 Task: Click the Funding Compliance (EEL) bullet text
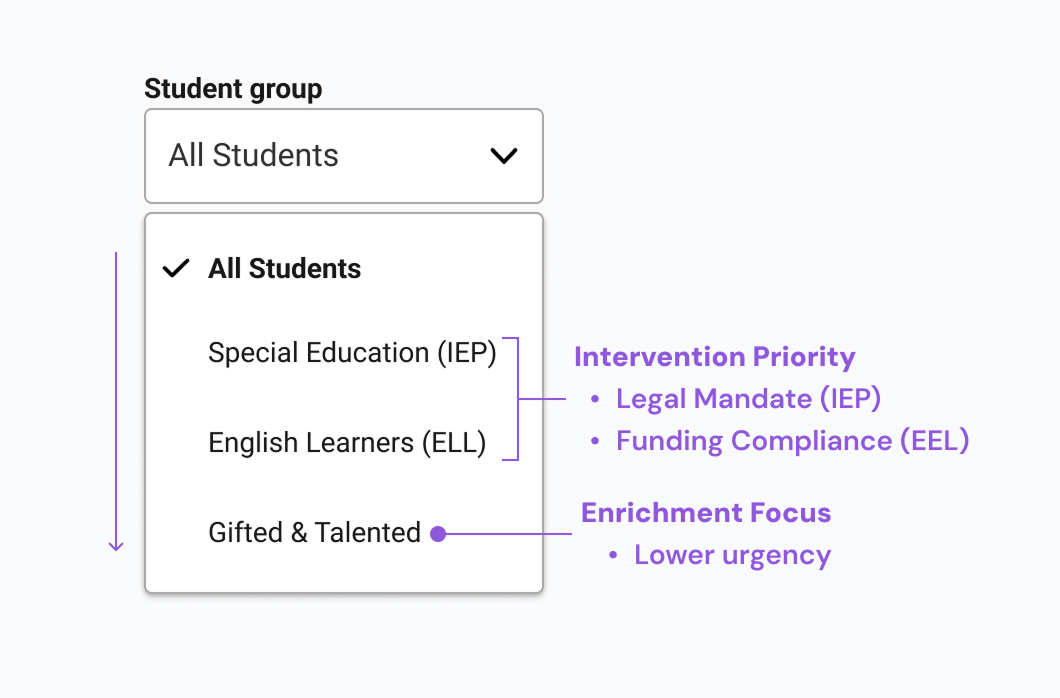(x=792, y=441)
